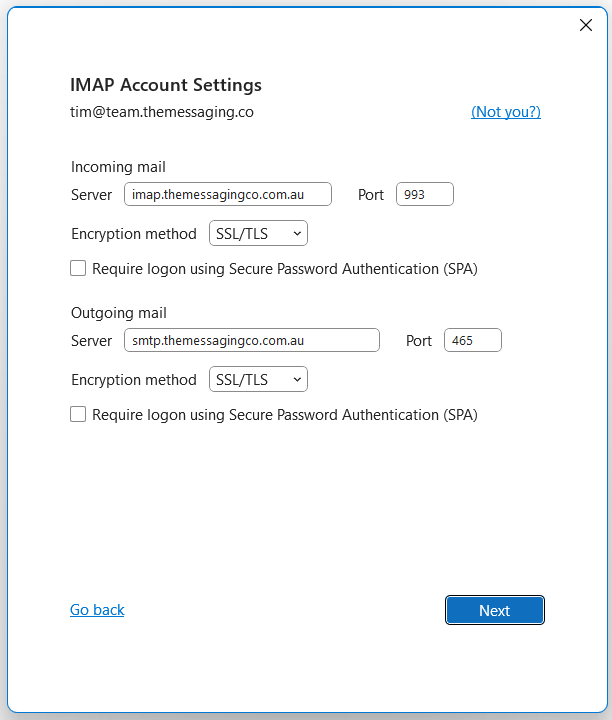Viewport: 612px width, 720px height.
Task: Enable SPA logon checkbox for outgoing mail
Action: point(78,414)
